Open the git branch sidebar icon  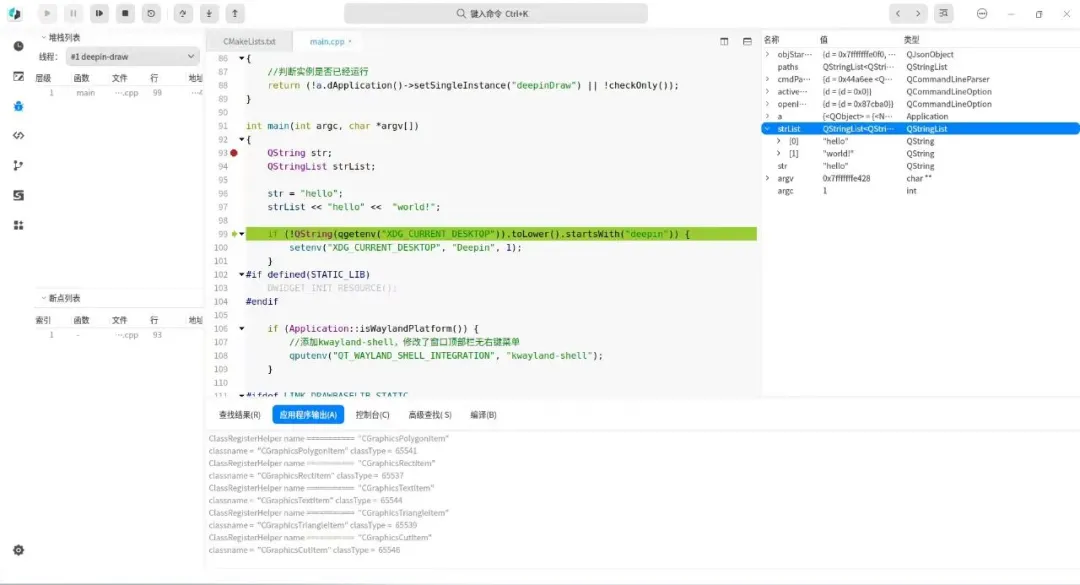coord(19,165)
